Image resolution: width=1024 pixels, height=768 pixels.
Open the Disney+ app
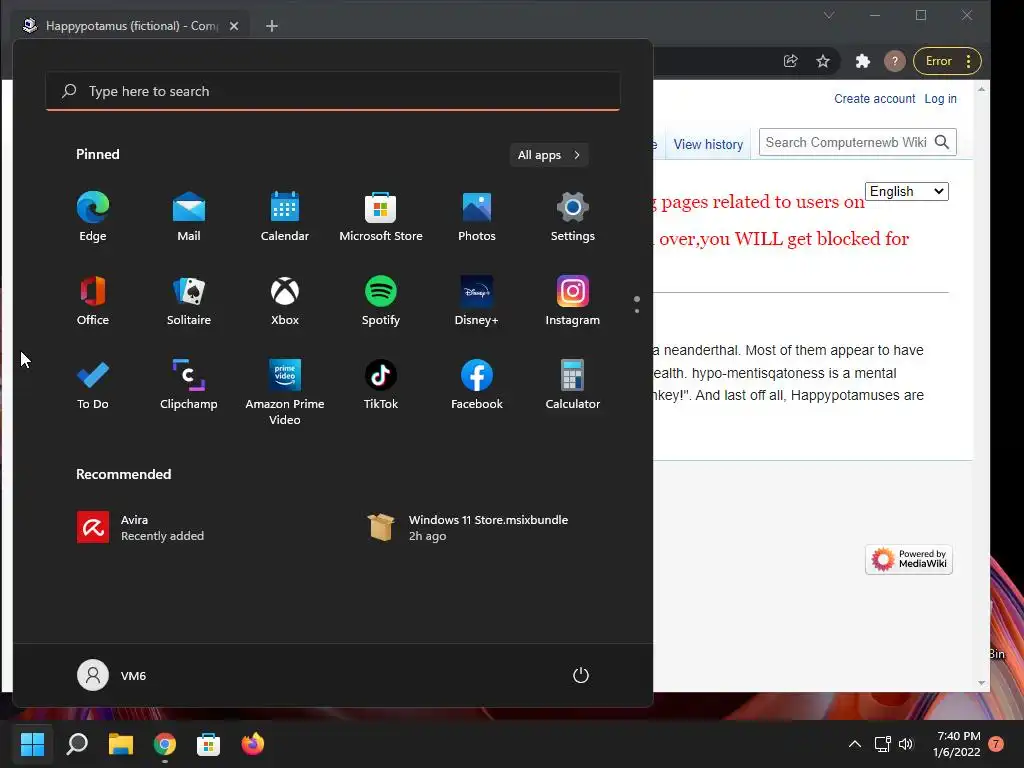point(477,300)
